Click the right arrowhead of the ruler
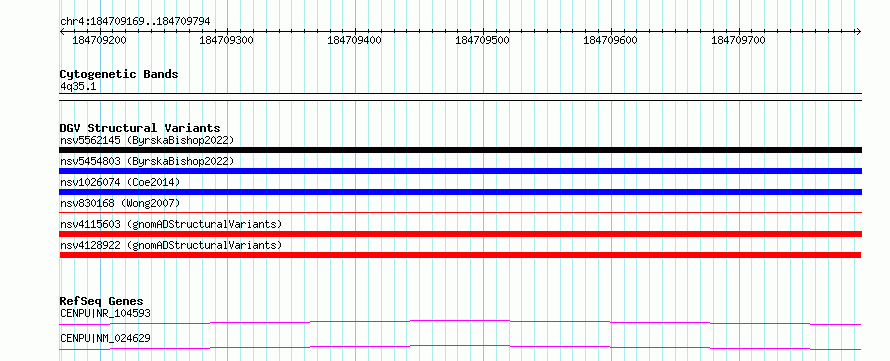The image size is (890, 361). pos(858,31)
